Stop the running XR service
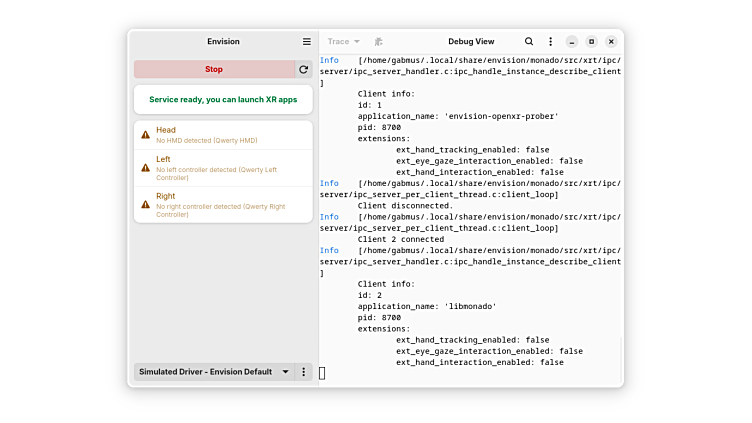 pyautogui.click(x=214, y=70)
